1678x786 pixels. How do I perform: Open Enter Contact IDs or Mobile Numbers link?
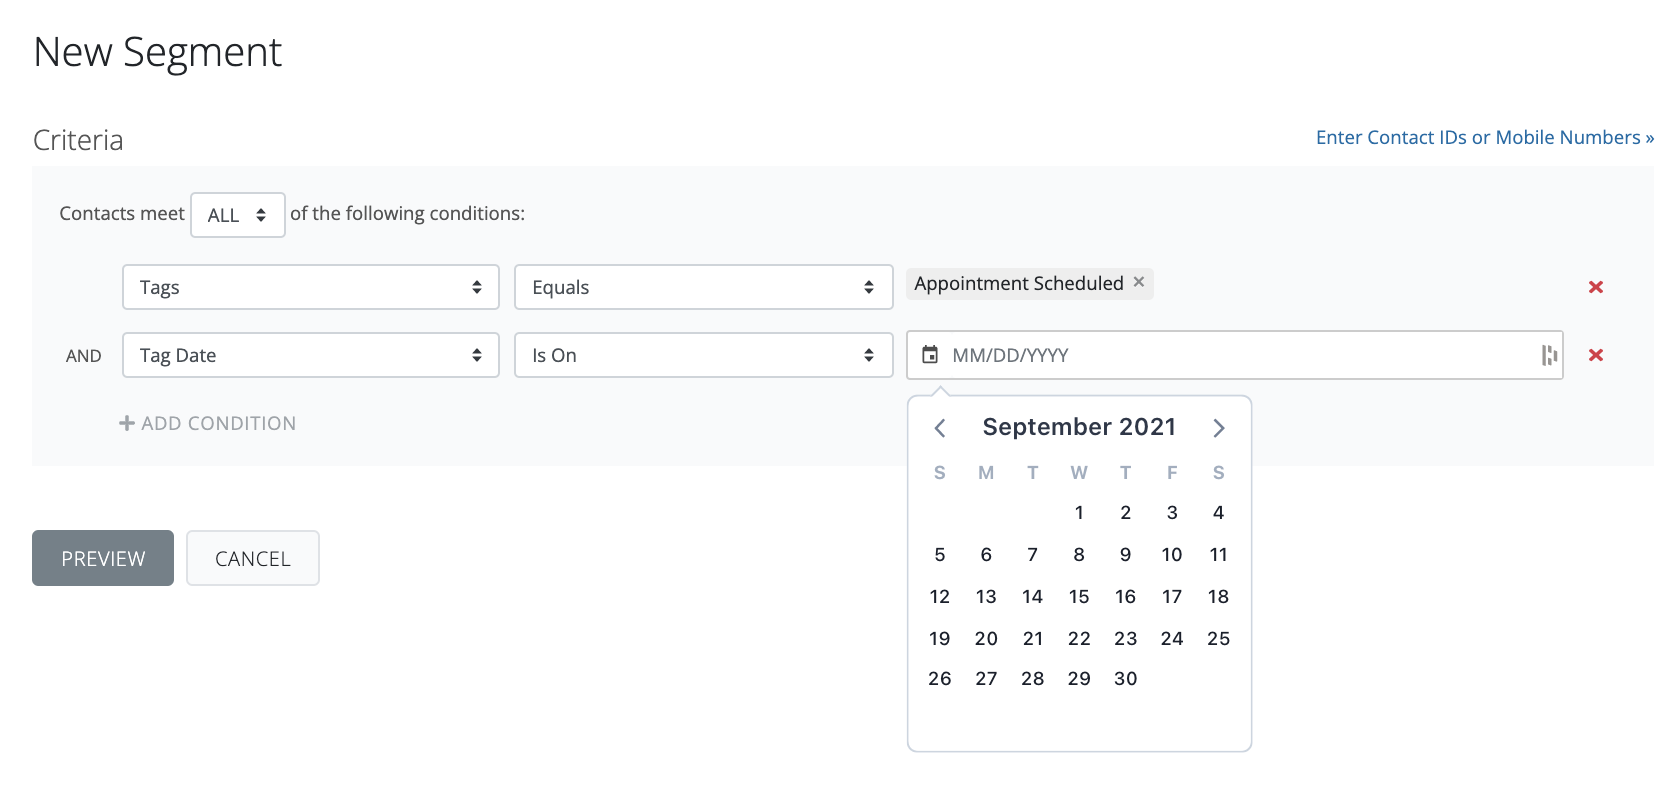[x=1484, y=138]
